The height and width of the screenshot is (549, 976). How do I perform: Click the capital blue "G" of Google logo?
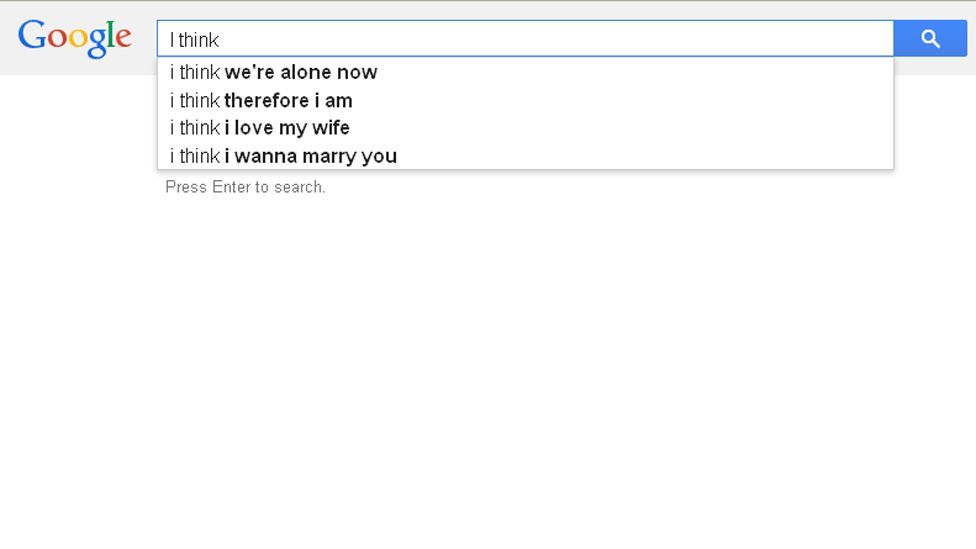click(32, 34)
